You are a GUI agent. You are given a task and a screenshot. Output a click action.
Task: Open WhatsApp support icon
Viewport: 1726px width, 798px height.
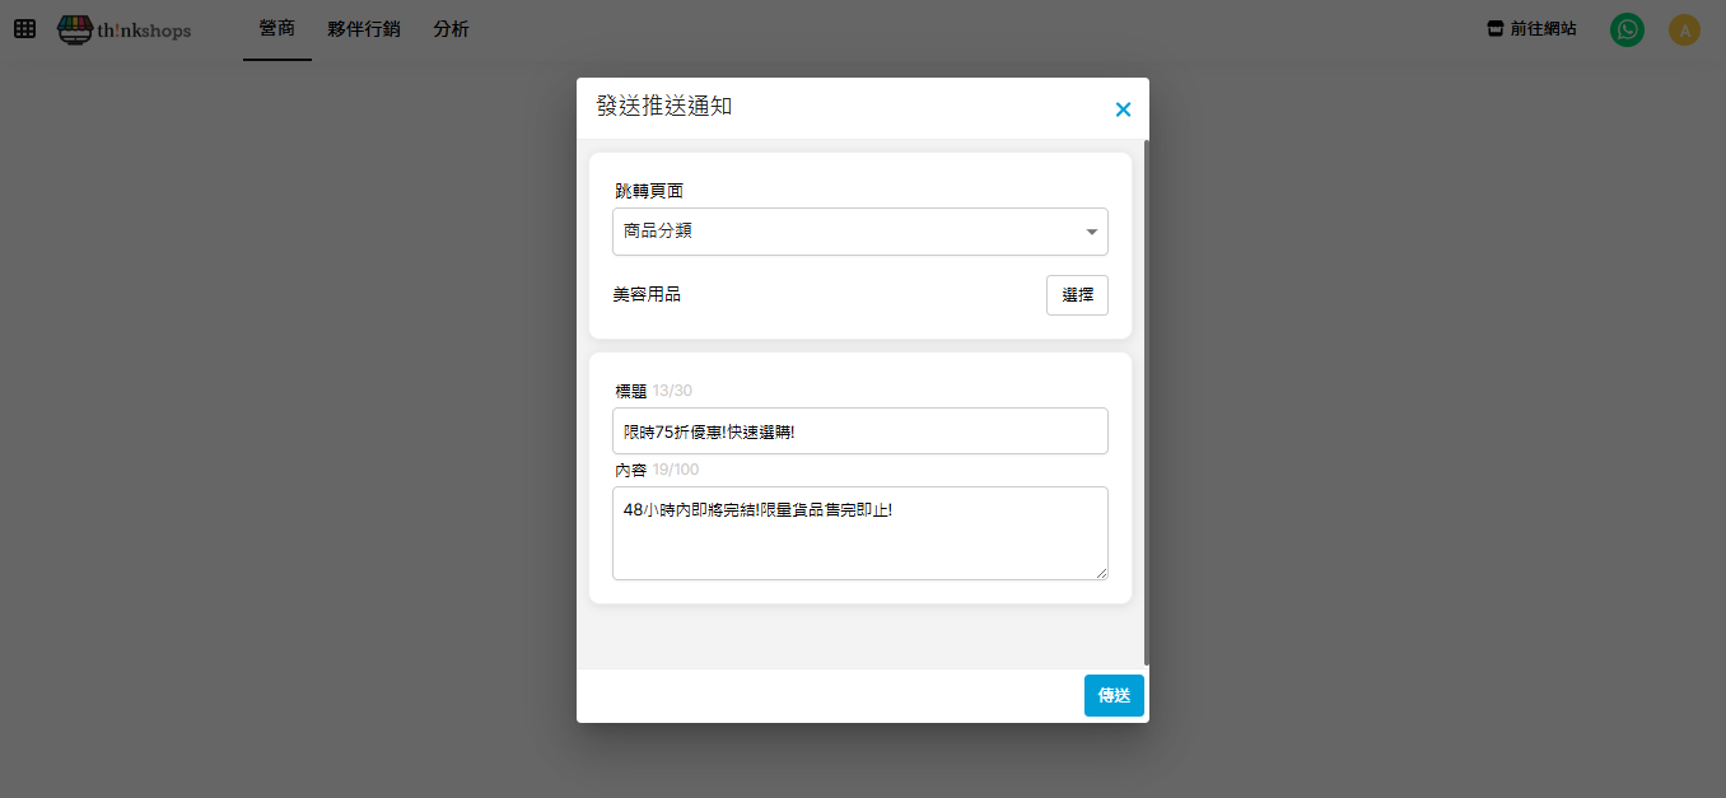coord(1626,30)
